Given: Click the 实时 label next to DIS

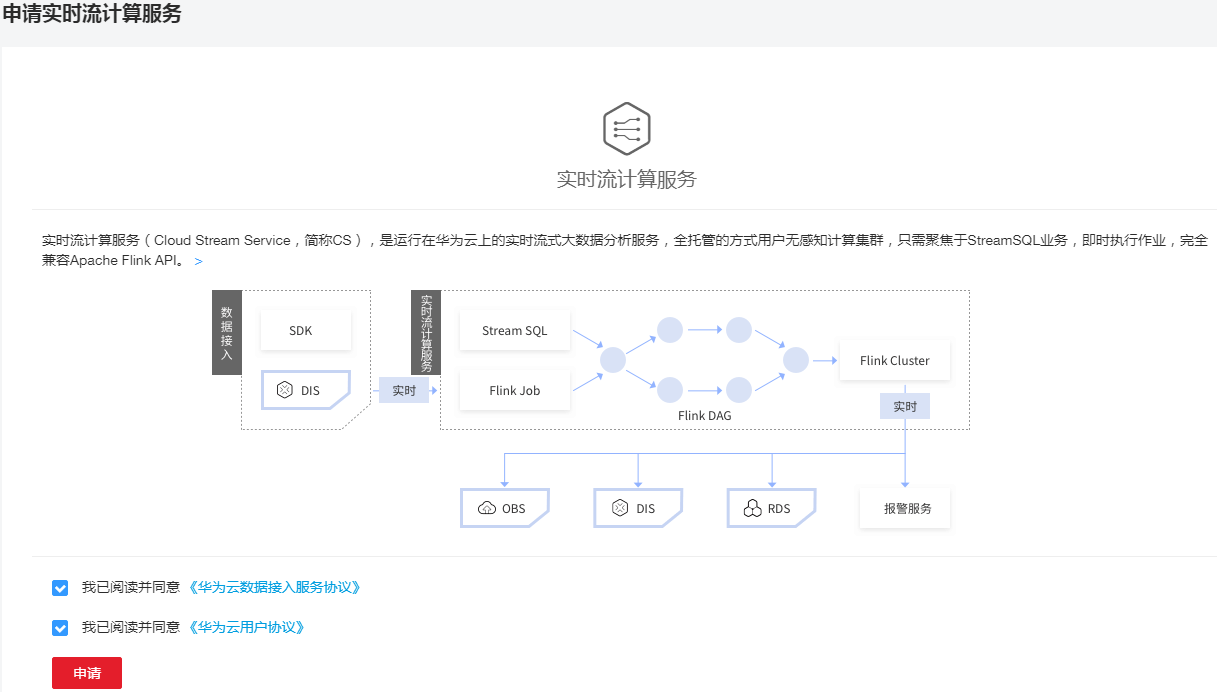Looking at the screenshot, I should coord(404,390).
